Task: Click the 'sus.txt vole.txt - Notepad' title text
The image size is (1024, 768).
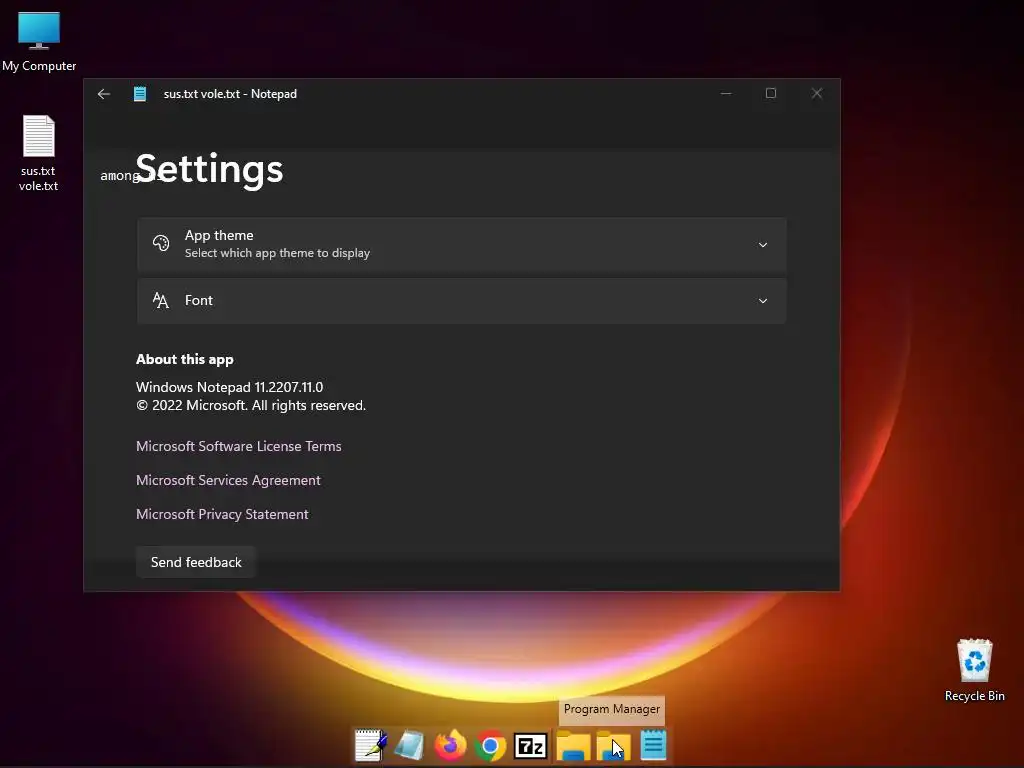Action: click(x=230, y=94)
